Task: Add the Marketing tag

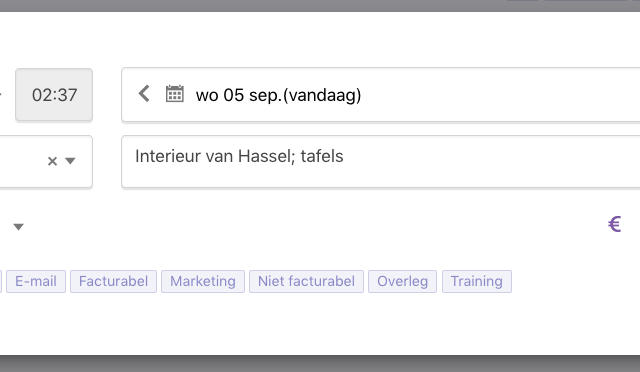Action: coord(203,281)
